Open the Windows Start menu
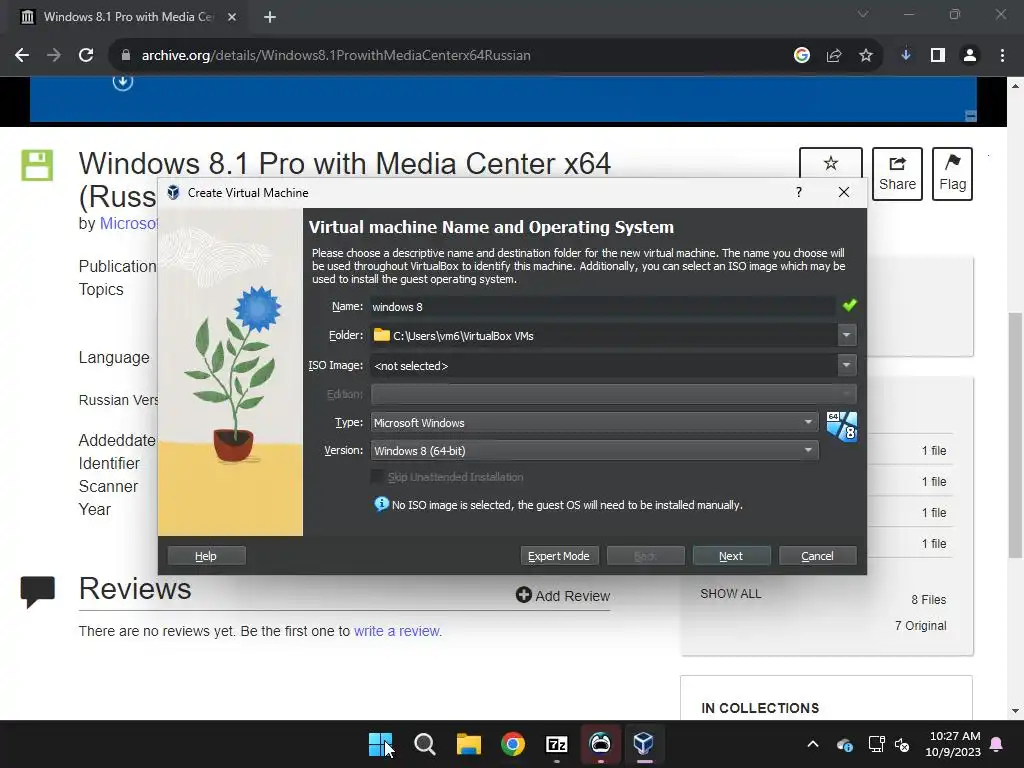Screen dimensions: 1024x768 [x=381, y=744]
